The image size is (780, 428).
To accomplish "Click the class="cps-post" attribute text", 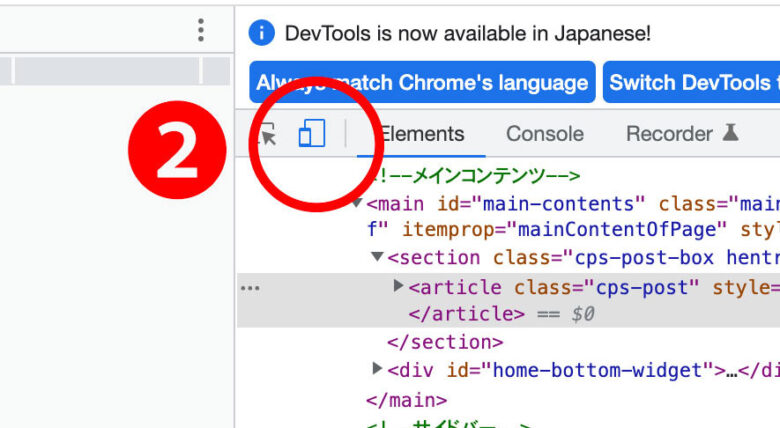I will [x=606, y=287].
